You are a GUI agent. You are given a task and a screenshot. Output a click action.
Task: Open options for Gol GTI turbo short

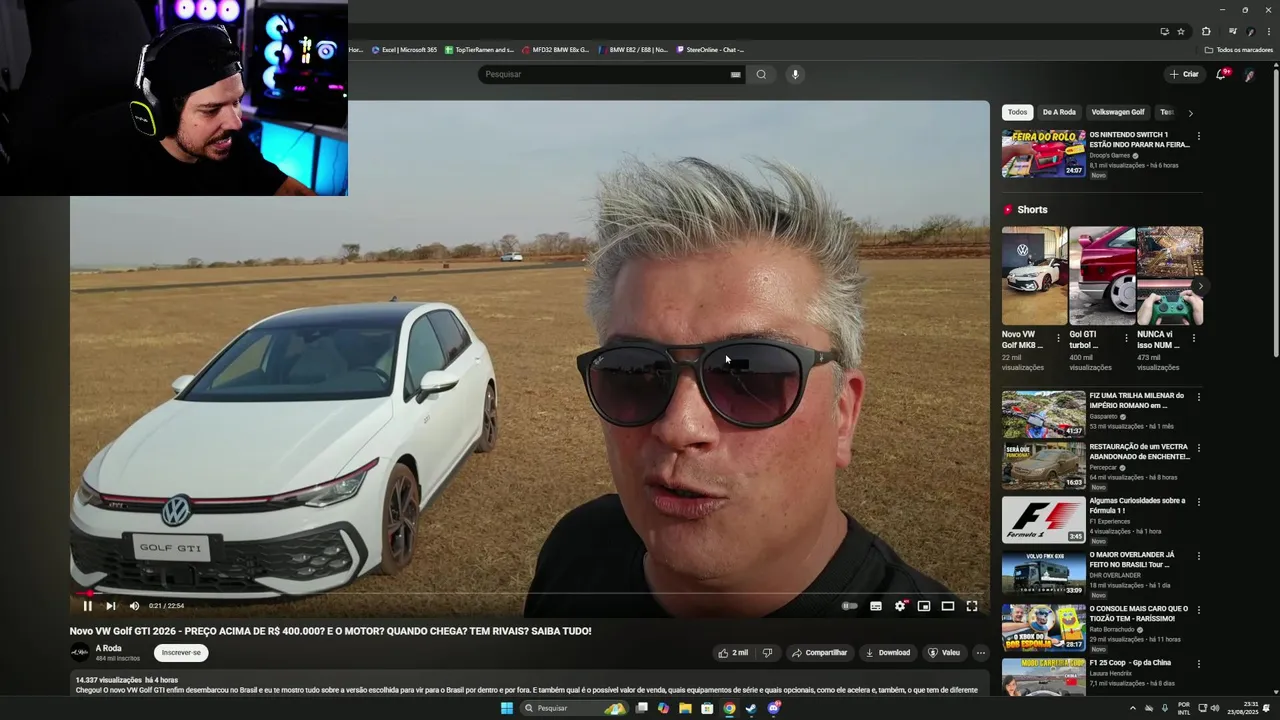[x=1126, y=338]
